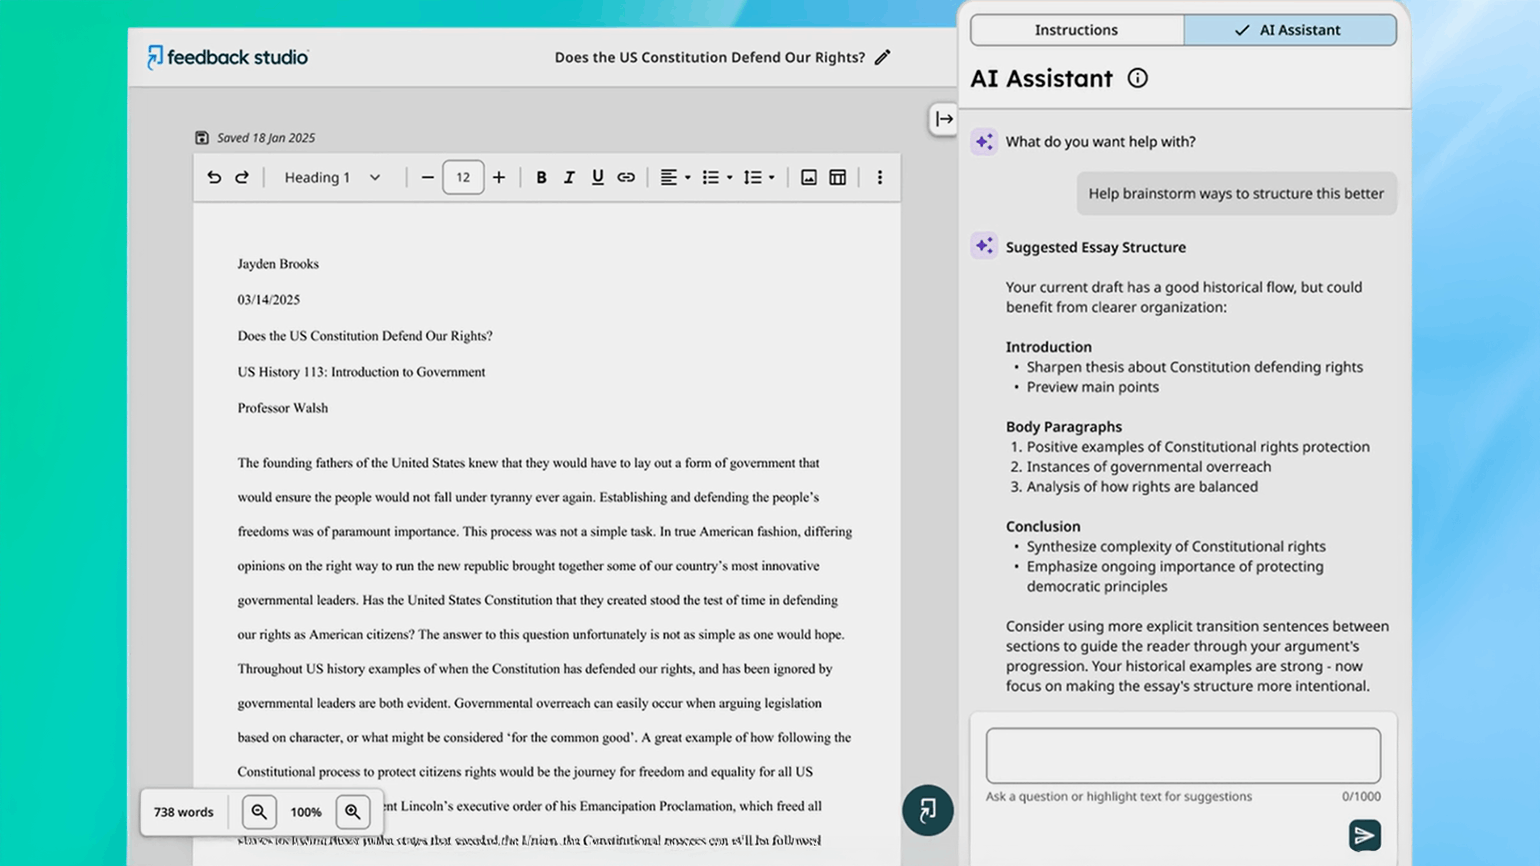Insert a hyperlink
The image size is (1540, 866).
pos(626,177)
